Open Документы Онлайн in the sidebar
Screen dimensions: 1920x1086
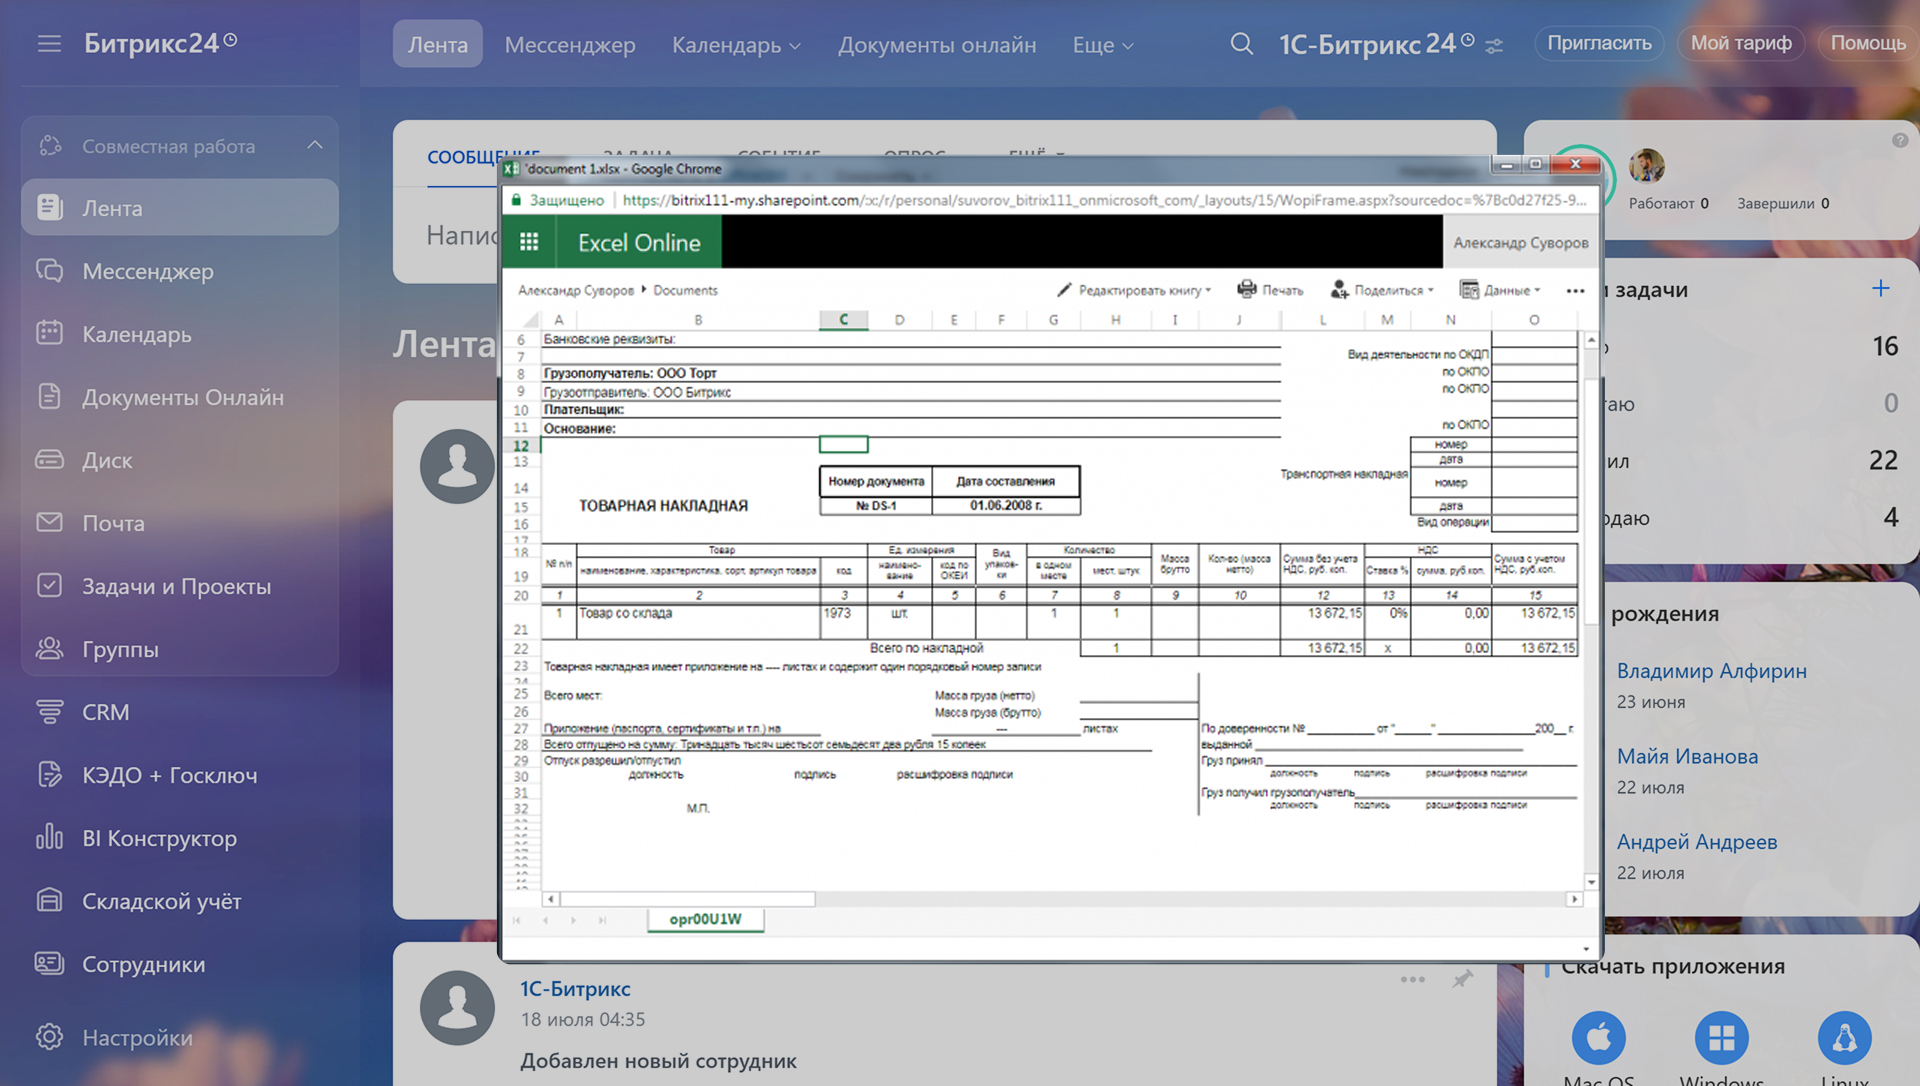point(180,397)
